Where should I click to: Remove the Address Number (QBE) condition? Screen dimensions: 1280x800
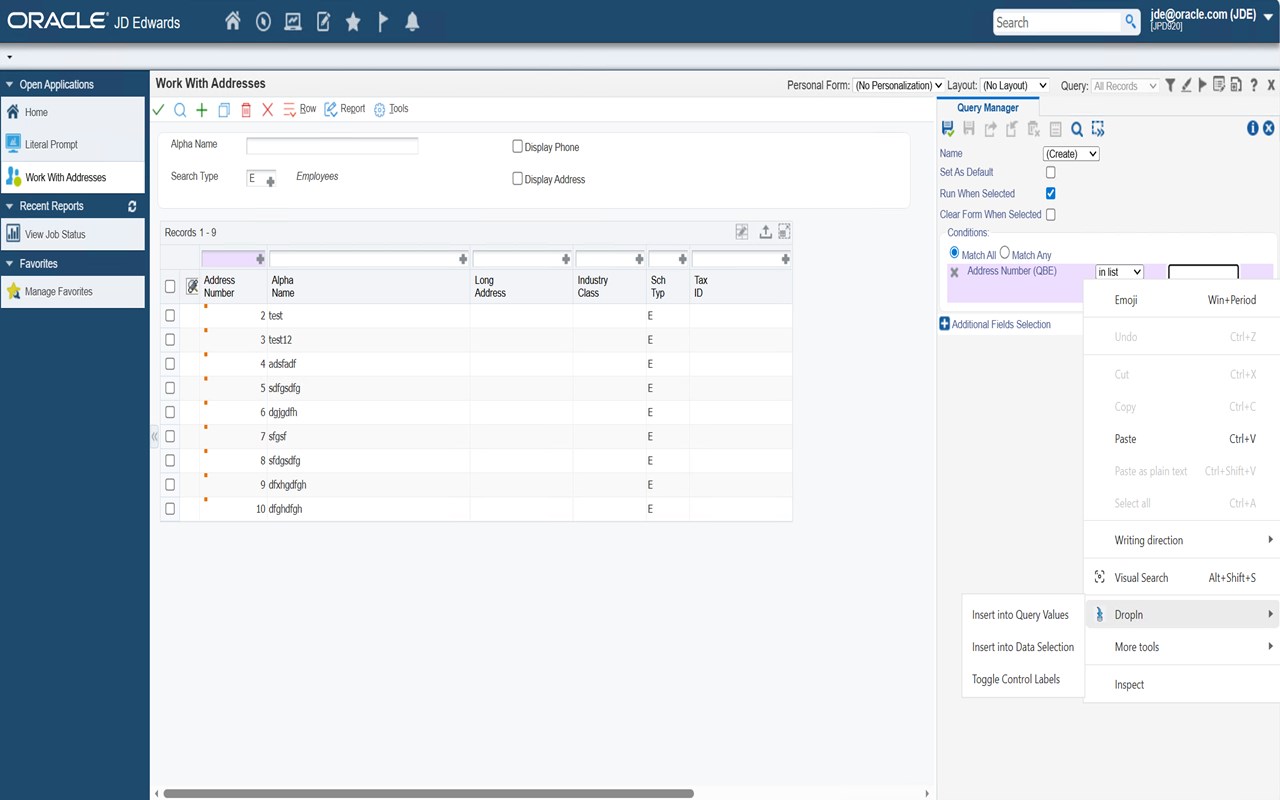tap(954, 272)
